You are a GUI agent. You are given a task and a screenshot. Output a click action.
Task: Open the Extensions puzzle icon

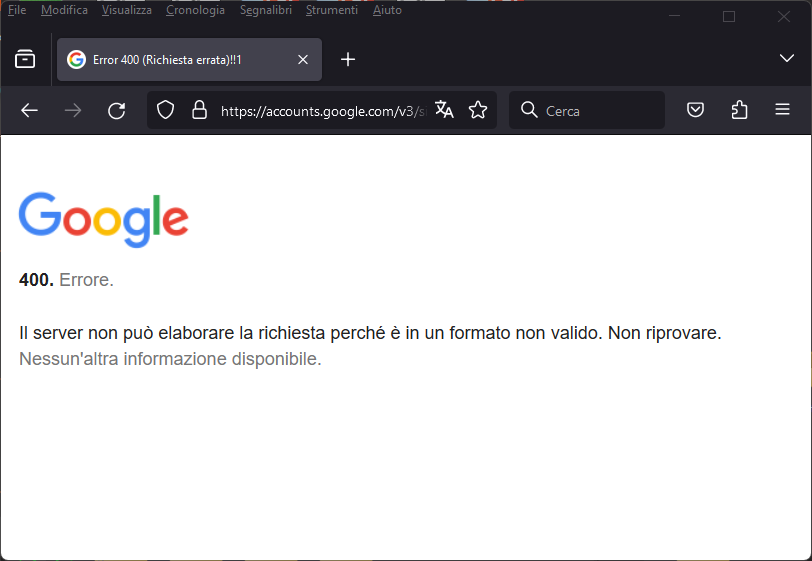click(740, 110)
